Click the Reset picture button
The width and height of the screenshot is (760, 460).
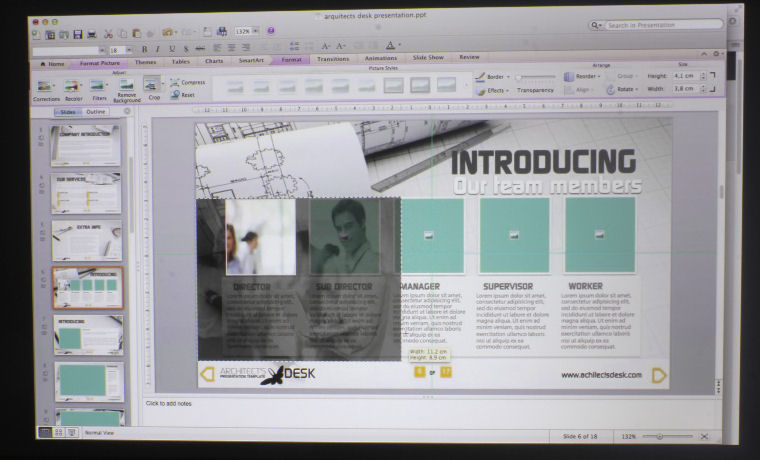(x=183, y=95)
